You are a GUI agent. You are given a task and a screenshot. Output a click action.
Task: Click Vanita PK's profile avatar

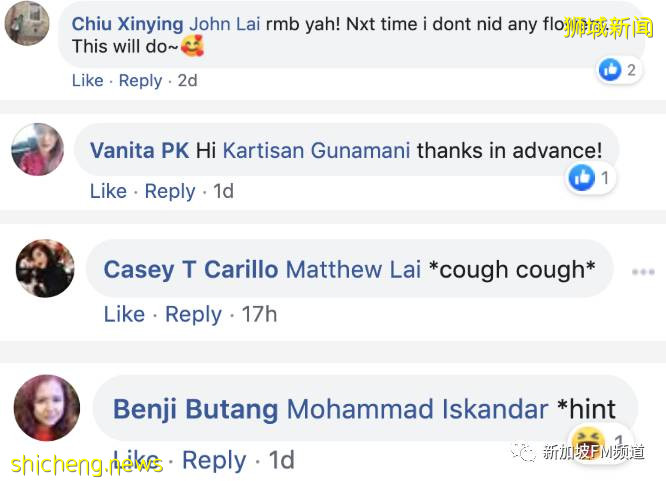tap(39, 150)
